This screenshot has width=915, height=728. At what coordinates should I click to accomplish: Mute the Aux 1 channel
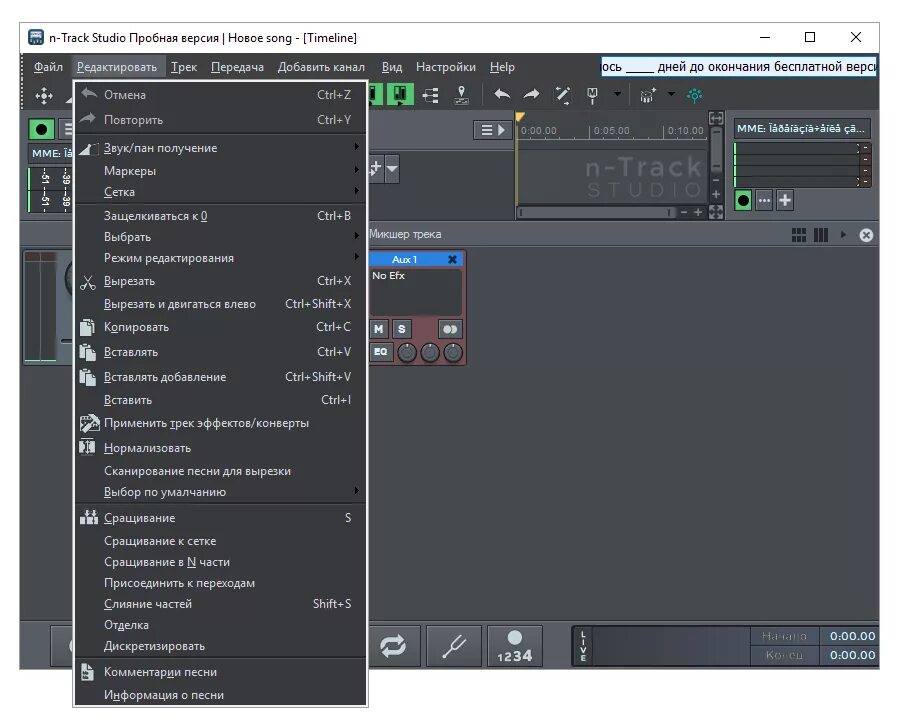click(x=379, y=329)
